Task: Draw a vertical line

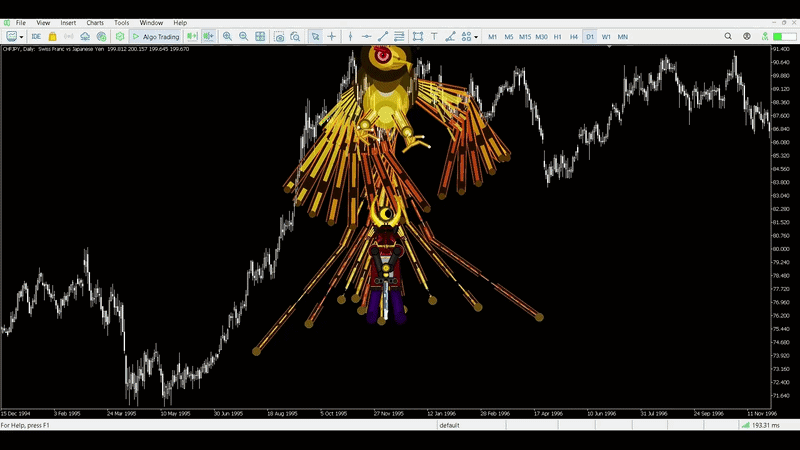Action: pos(350,37)
